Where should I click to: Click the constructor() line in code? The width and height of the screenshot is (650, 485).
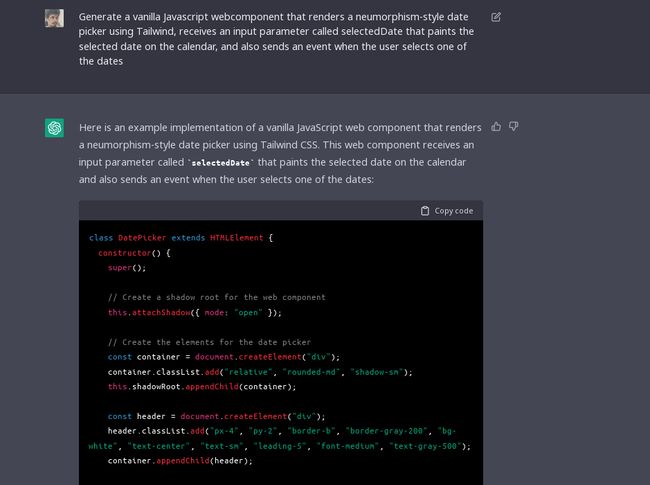point(135,253)
